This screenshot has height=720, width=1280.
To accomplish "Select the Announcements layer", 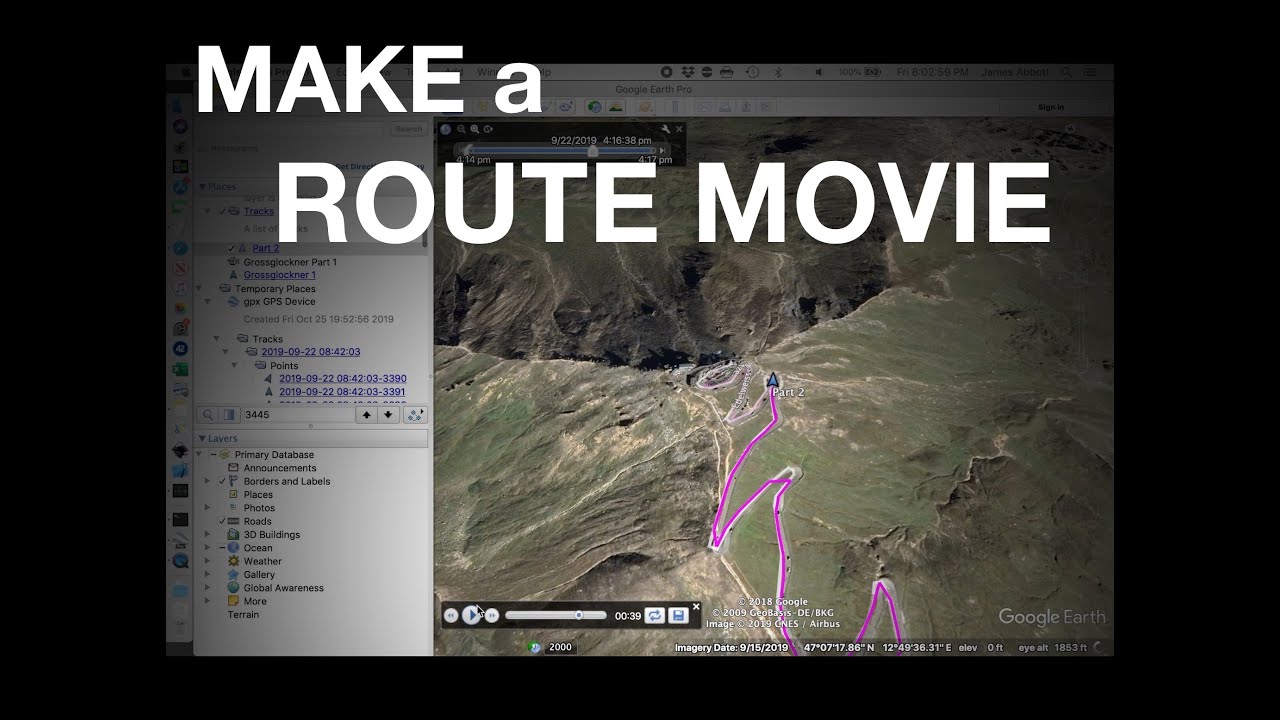I will click(x=280, y=468).
